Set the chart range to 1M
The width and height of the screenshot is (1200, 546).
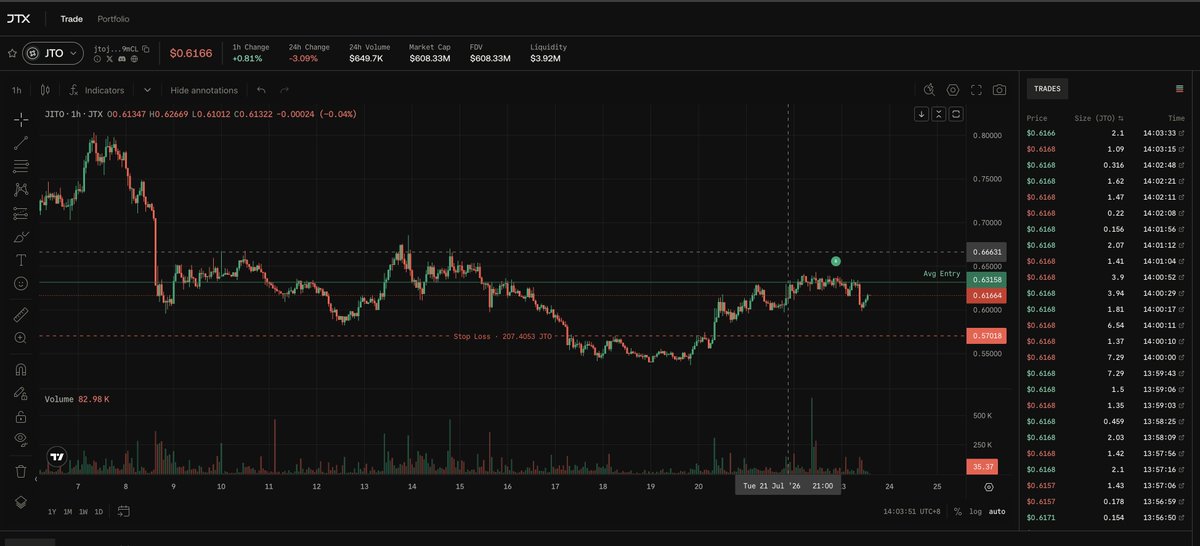click(x=67, y=511)
